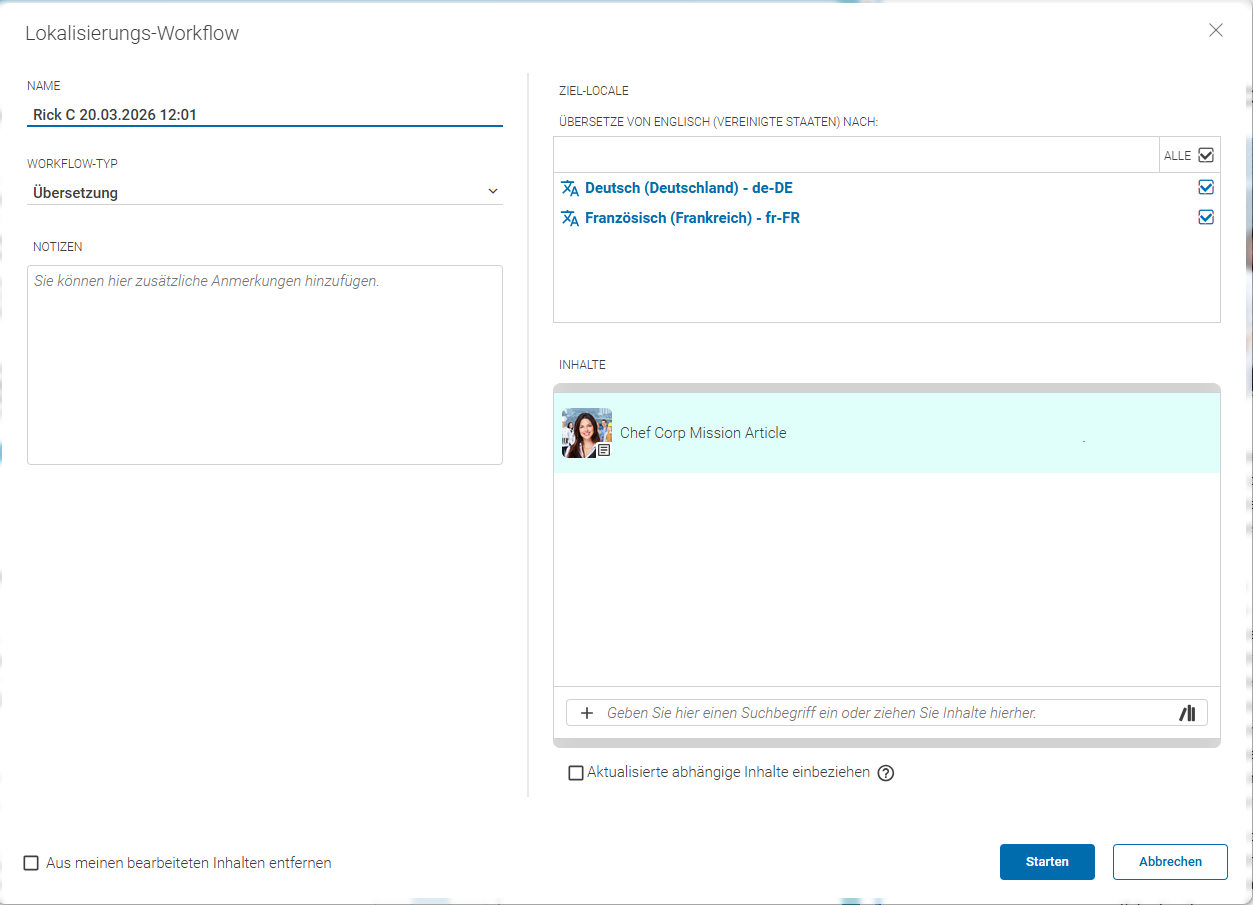Select the Deutsch (Deutschland) - de-DE entry

coord(689,188)
